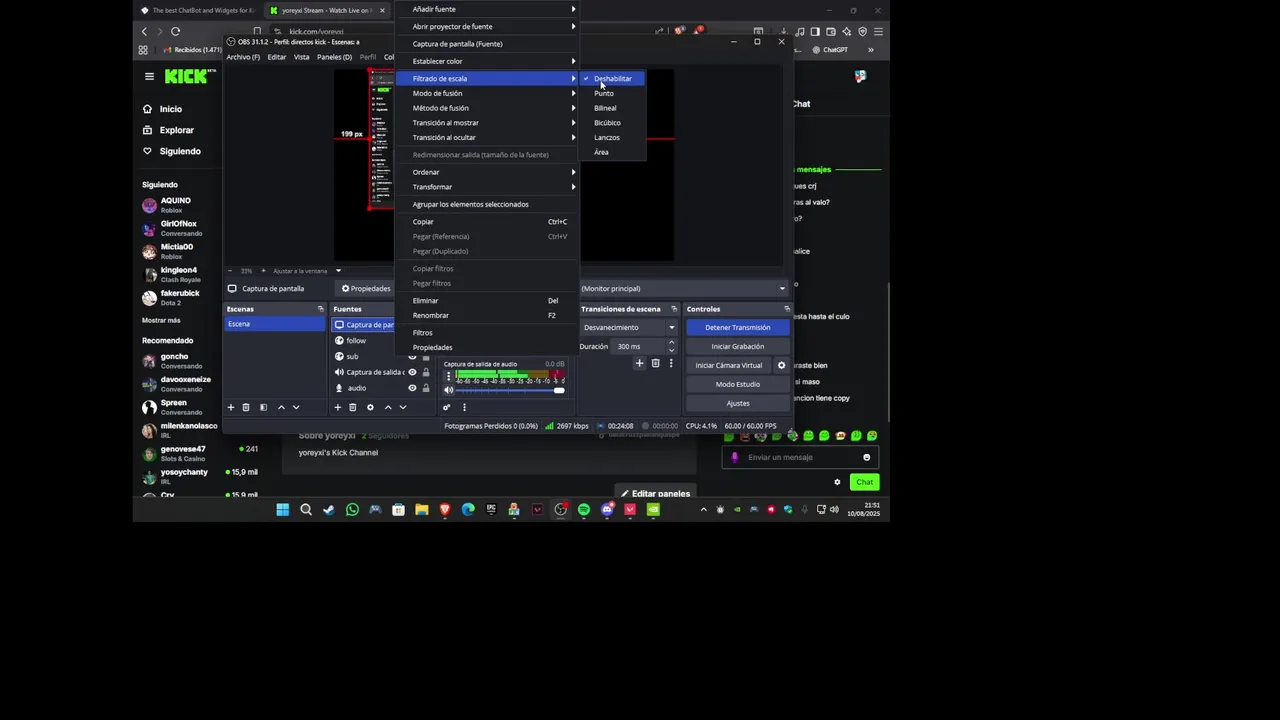Open the Archivo menu in OBS
1280x720 pixels.
point(243,57)
